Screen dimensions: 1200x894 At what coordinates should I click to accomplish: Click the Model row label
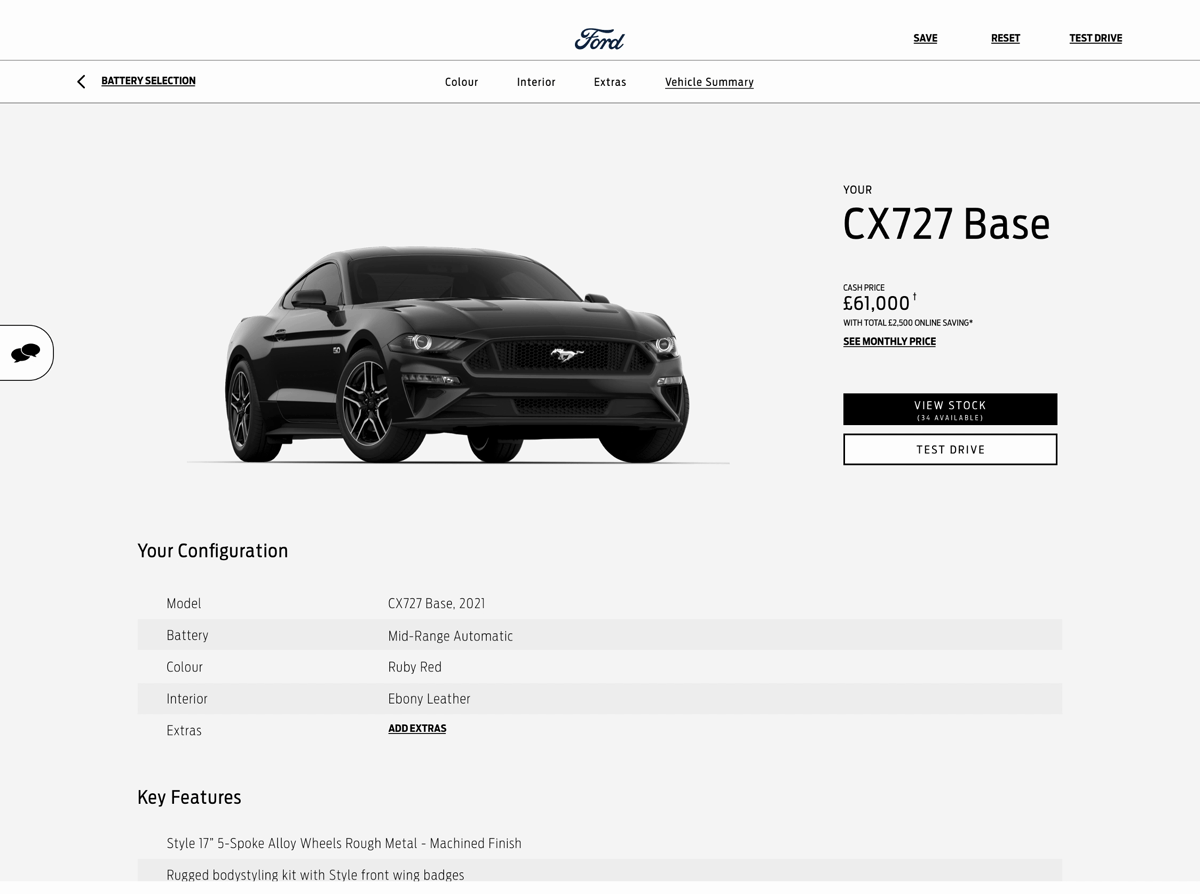click(184, 604)
